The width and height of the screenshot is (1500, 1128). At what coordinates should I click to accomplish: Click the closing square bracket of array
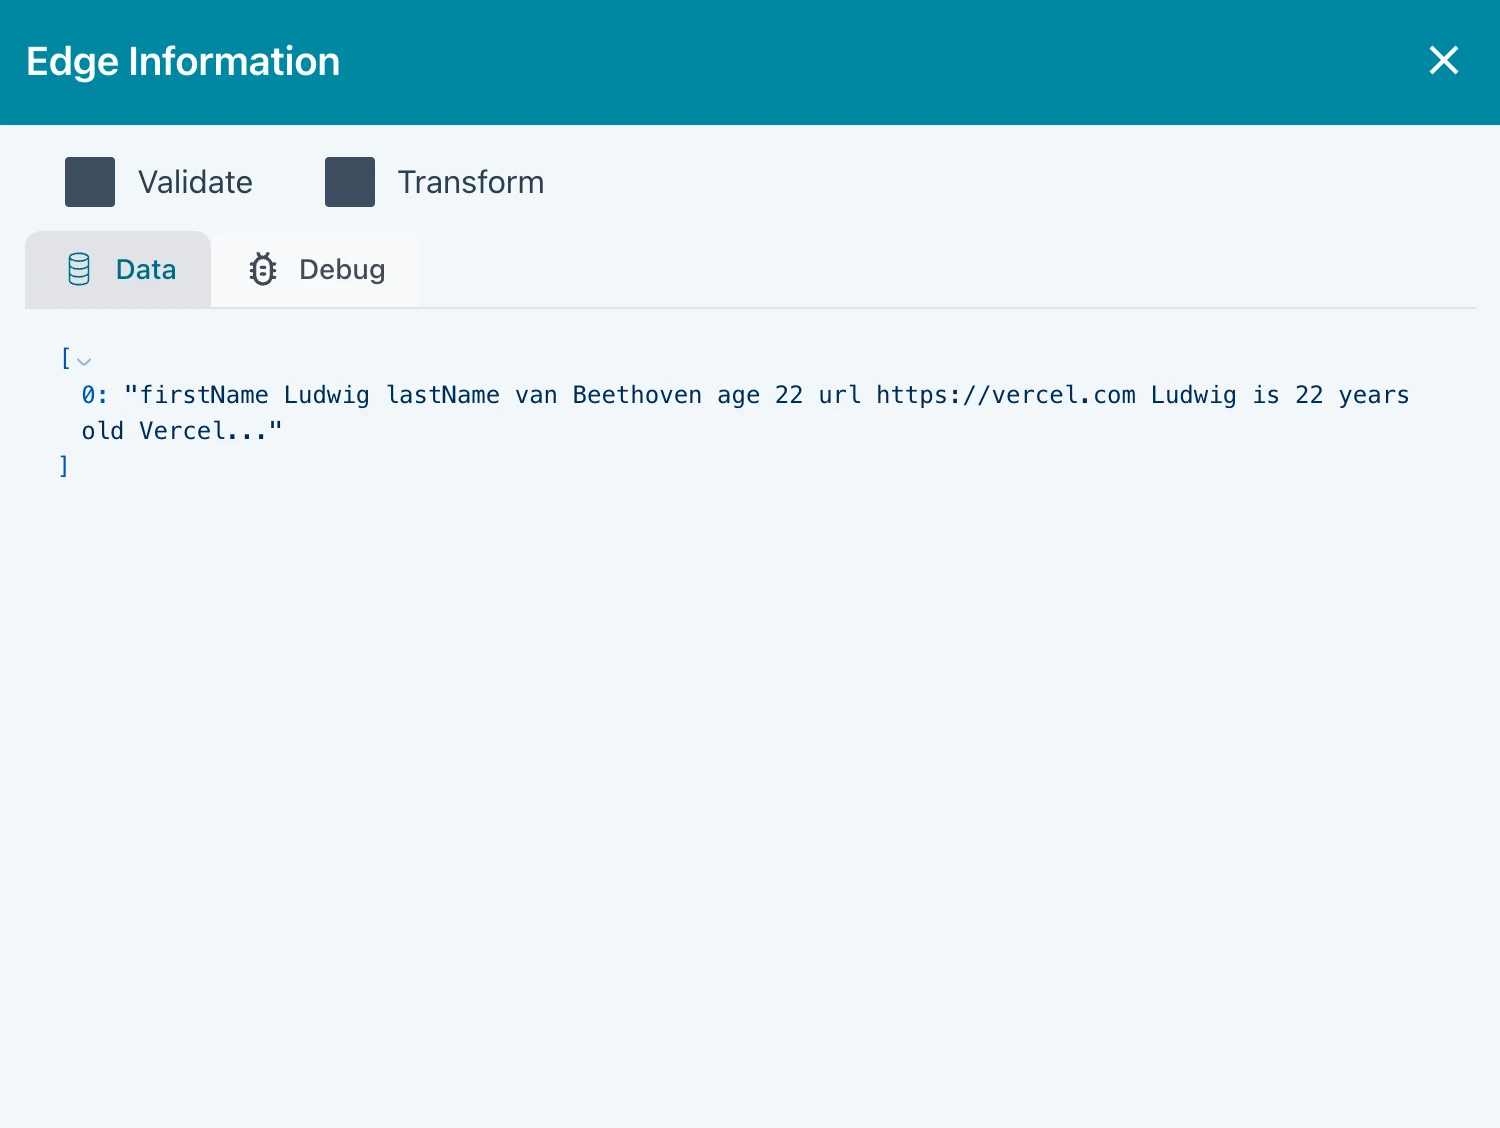(64, 466)
